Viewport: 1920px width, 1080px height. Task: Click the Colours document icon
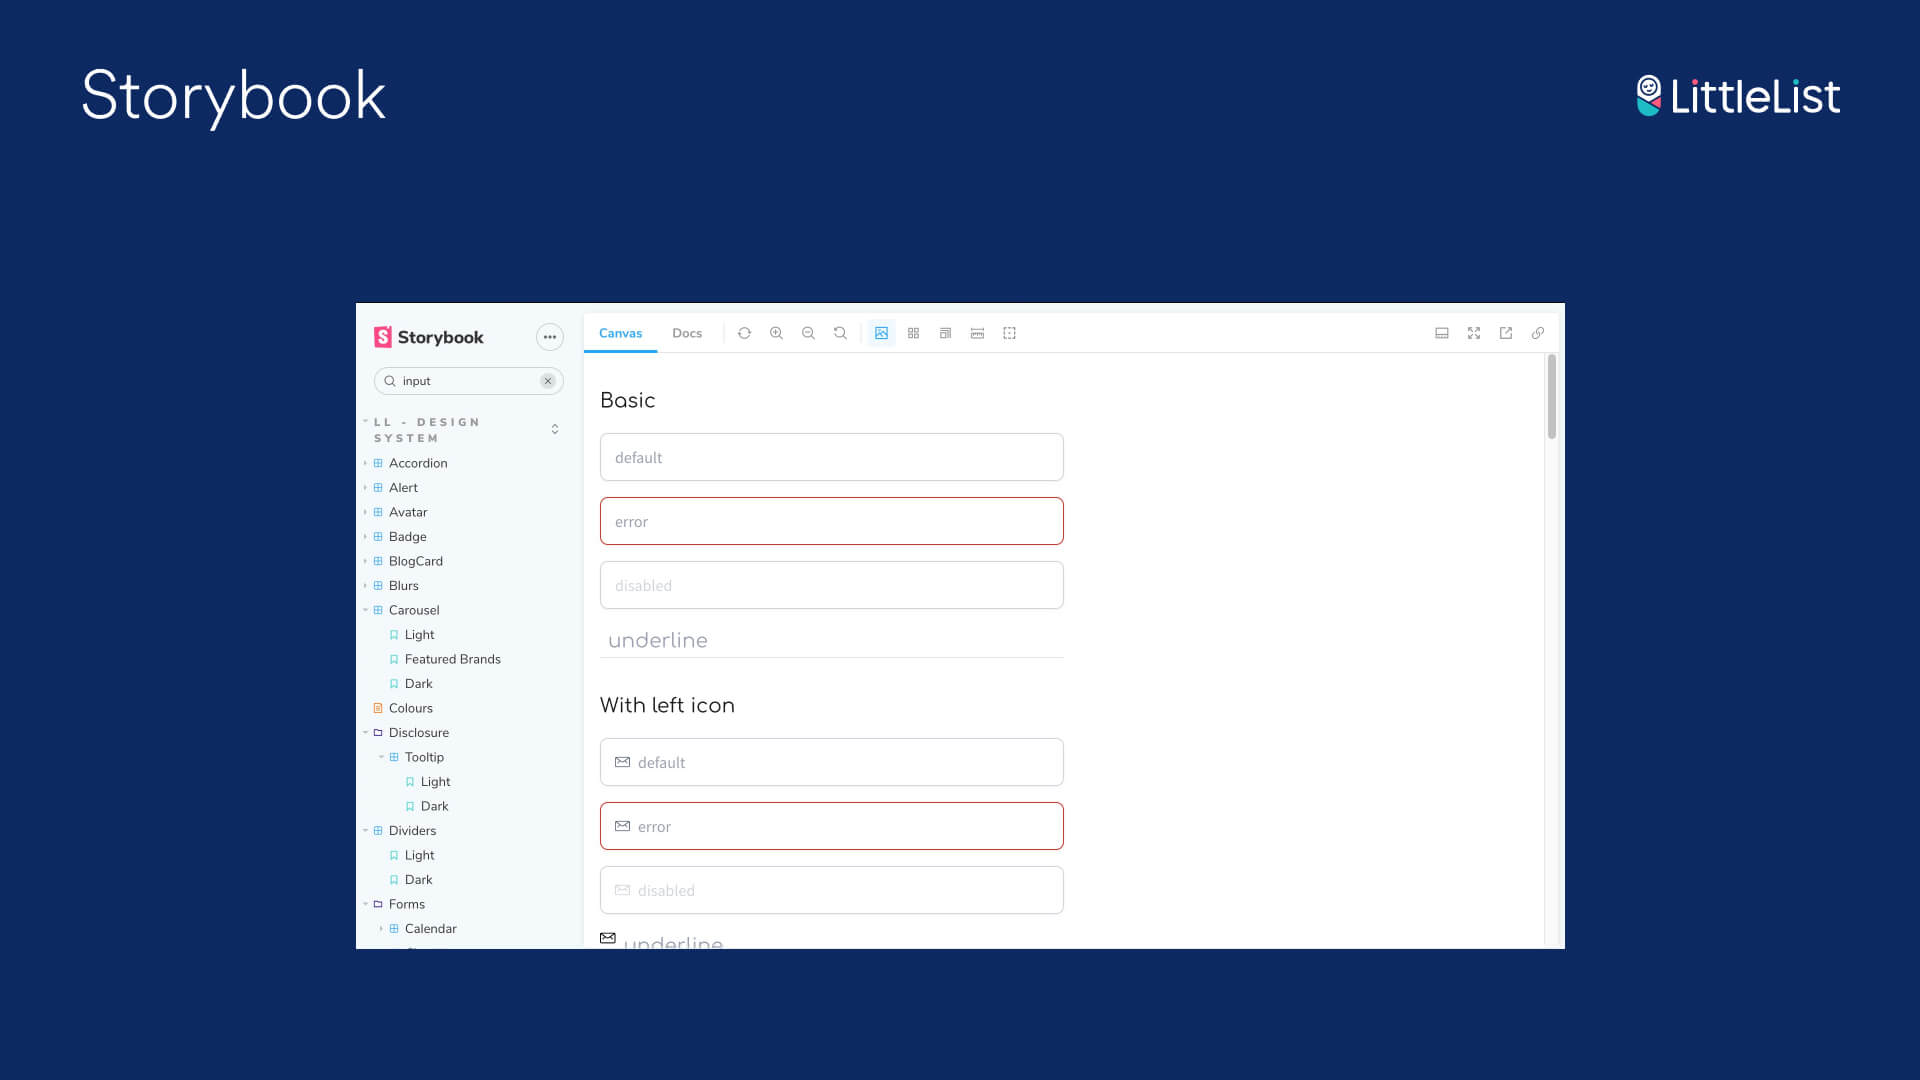tap(378, 708)
